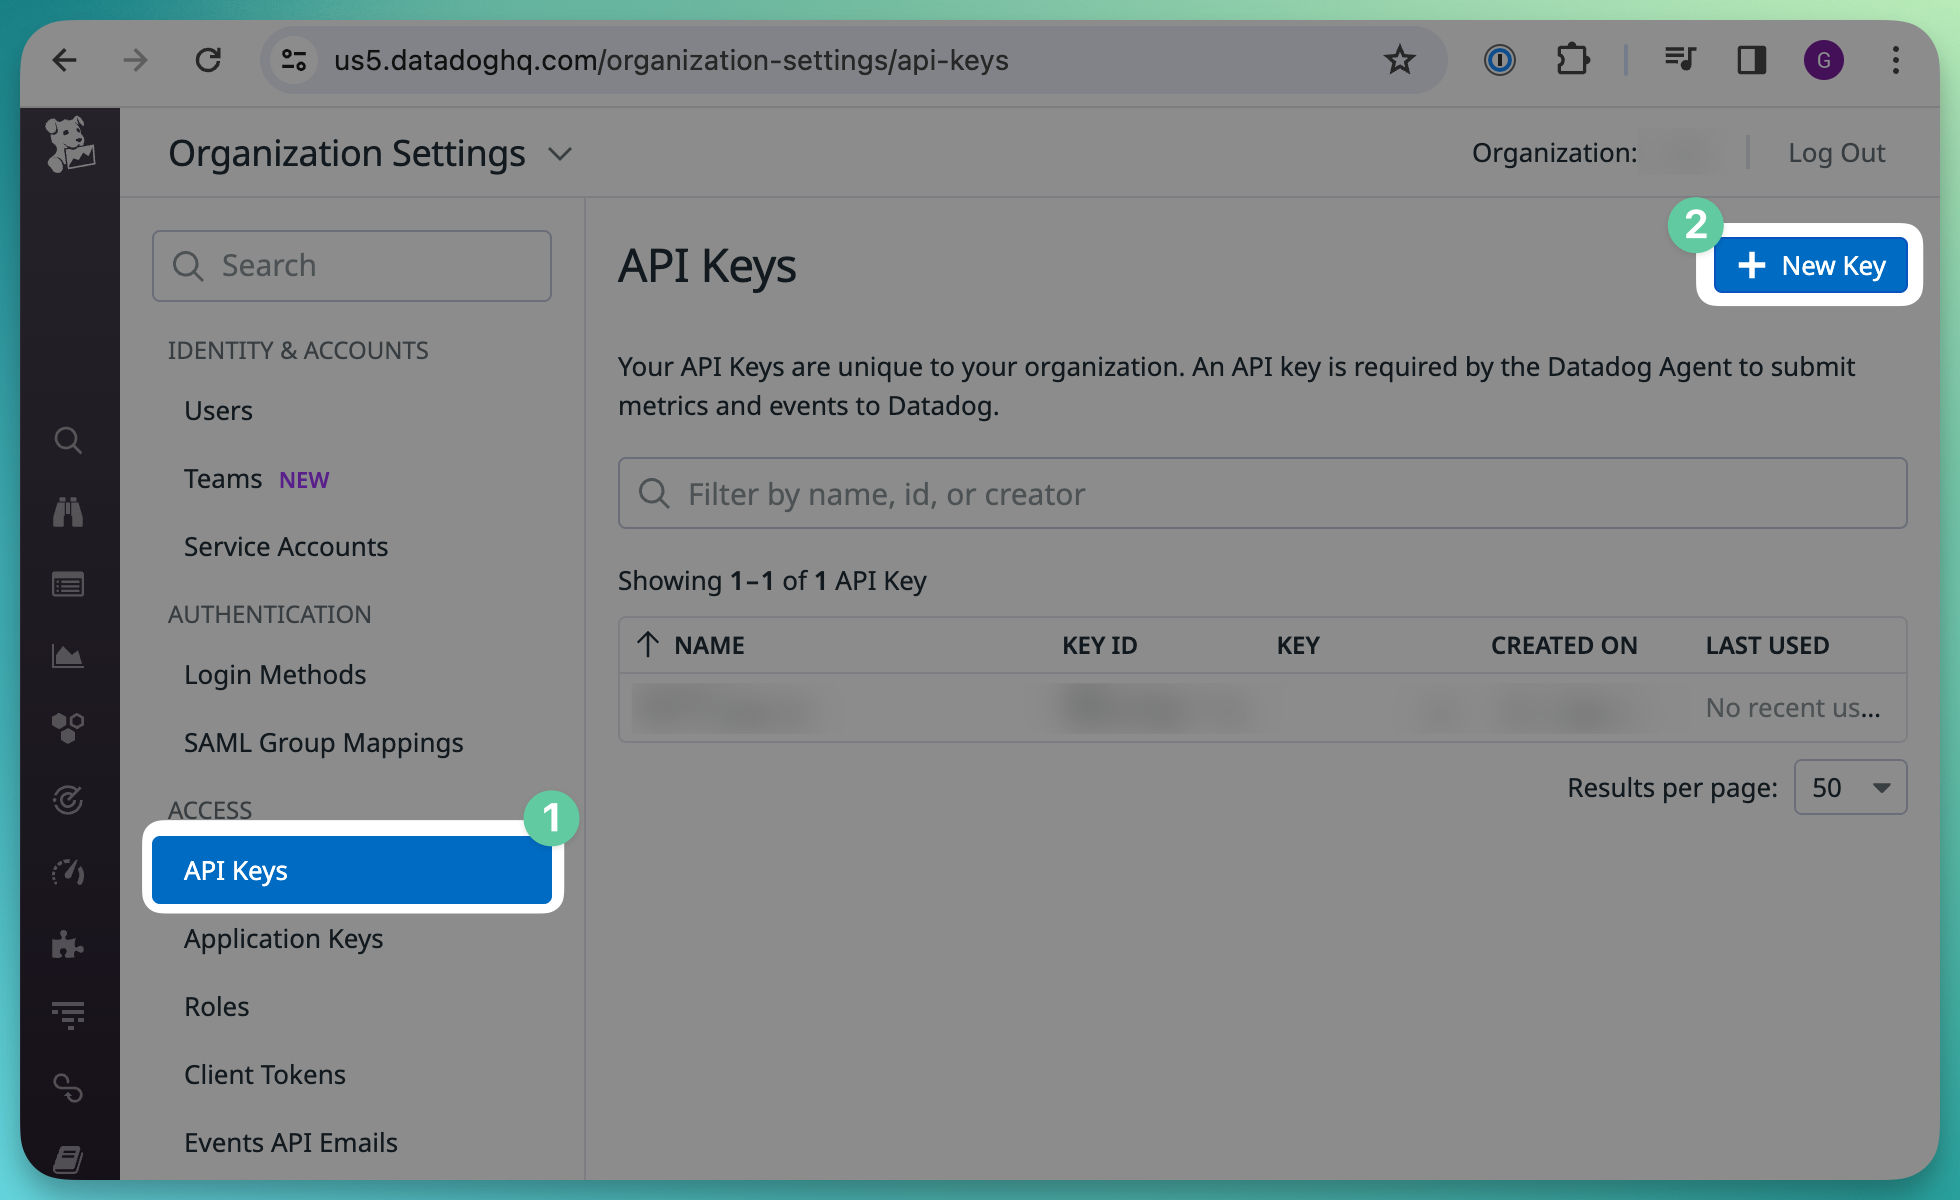Open SAML Group Mappings

(x=324, y=743)
